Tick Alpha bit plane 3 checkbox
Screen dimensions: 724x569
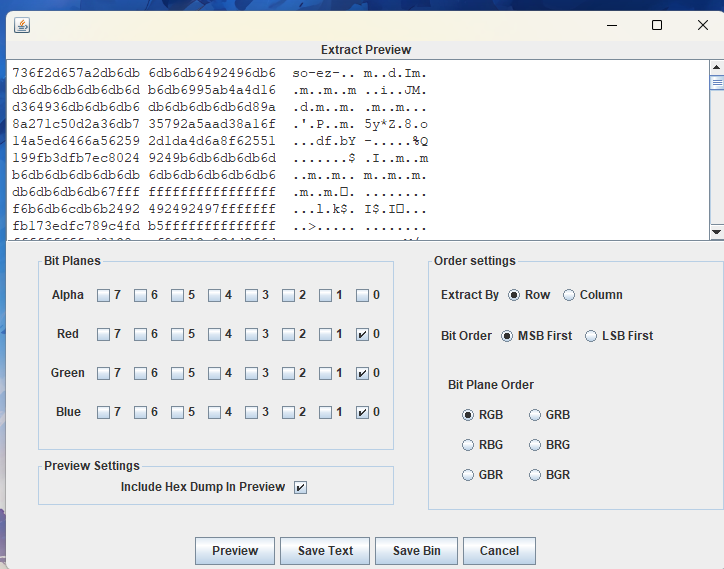click(x=251, y=296)
